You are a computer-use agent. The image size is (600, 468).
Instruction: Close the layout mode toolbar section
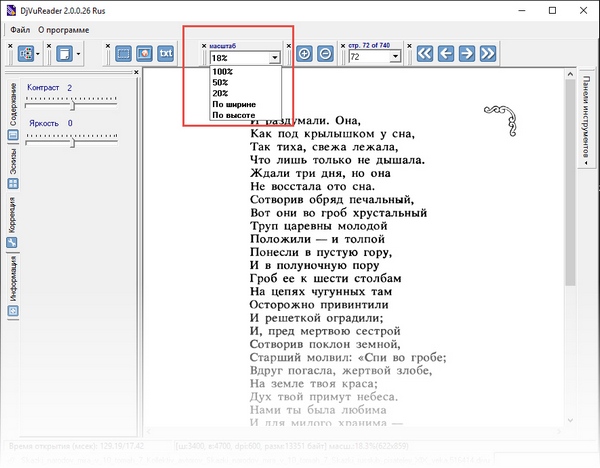pyautogui.click(x=10, y=46)
